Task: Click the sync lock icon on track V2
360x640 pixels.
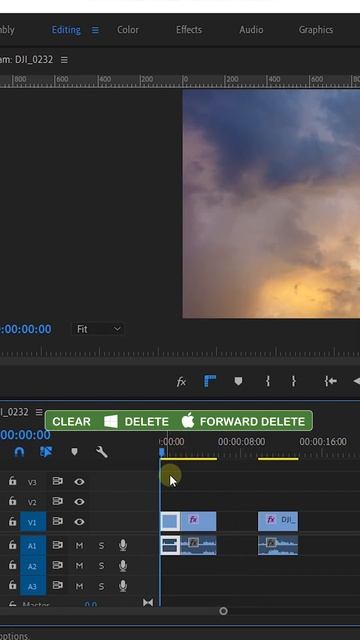Action: click(58, 501)
